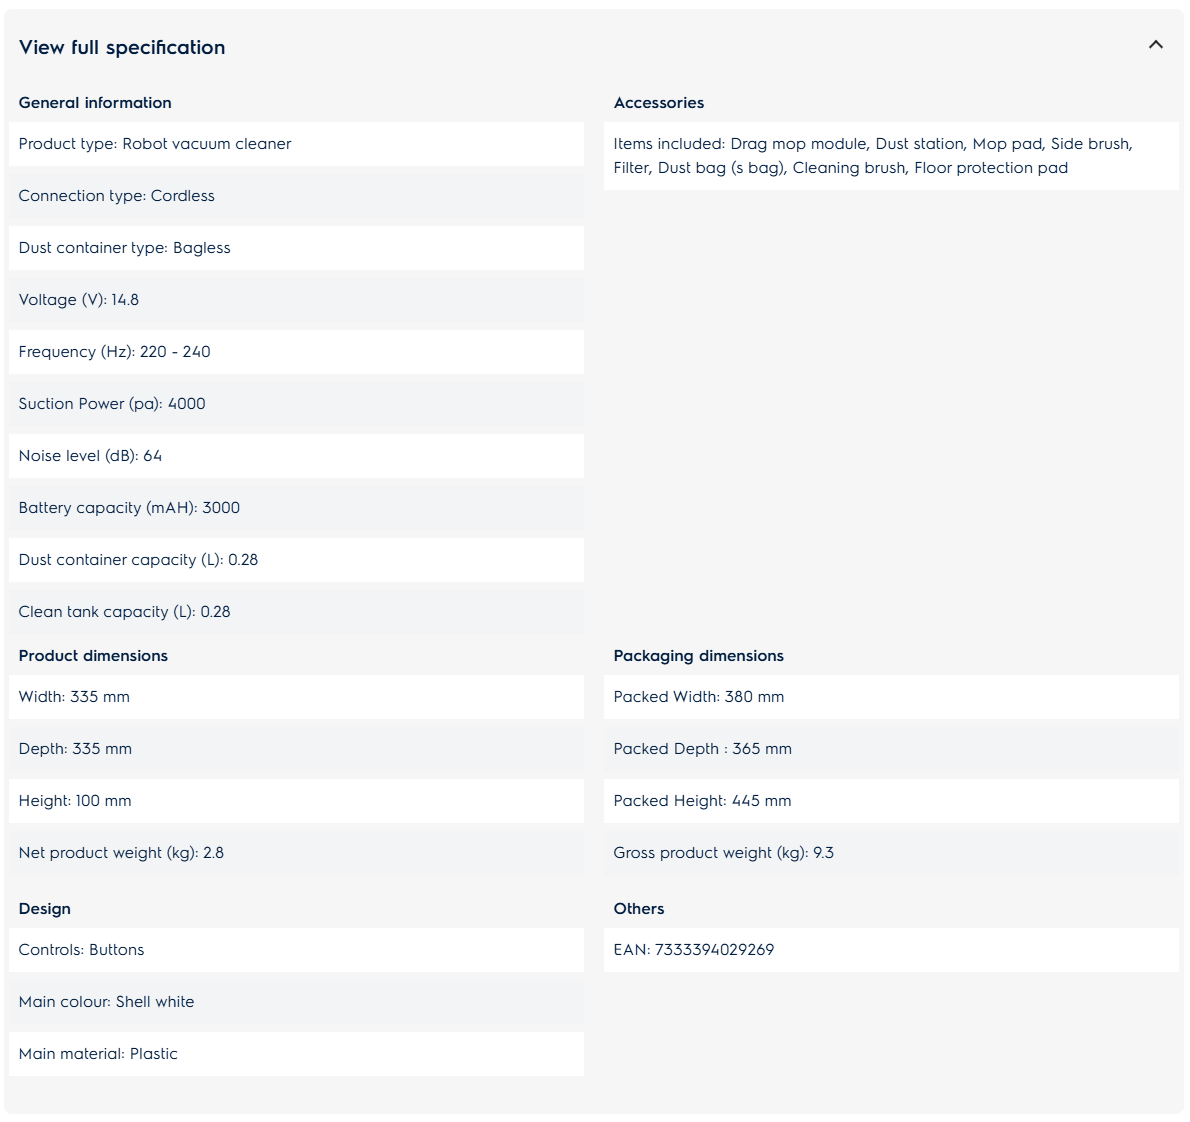This screenshot has height=1122, width=1190.
Task: Click the Battery capacity 3000 row
Action: [297, 508]
